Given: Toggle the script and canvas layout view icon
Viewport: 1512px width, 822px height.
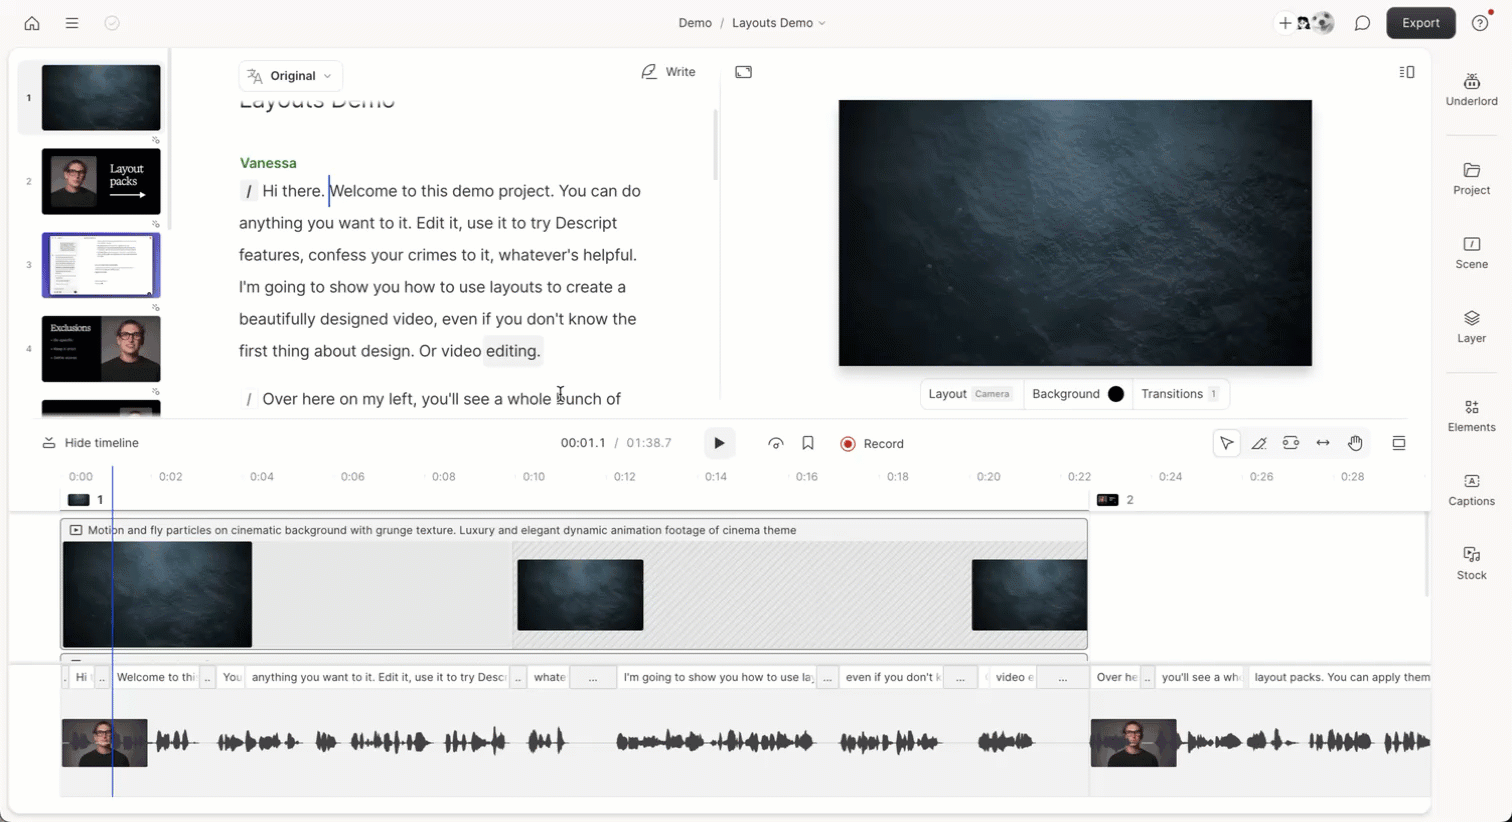Looking at the screenshot, I should 1407,72.
